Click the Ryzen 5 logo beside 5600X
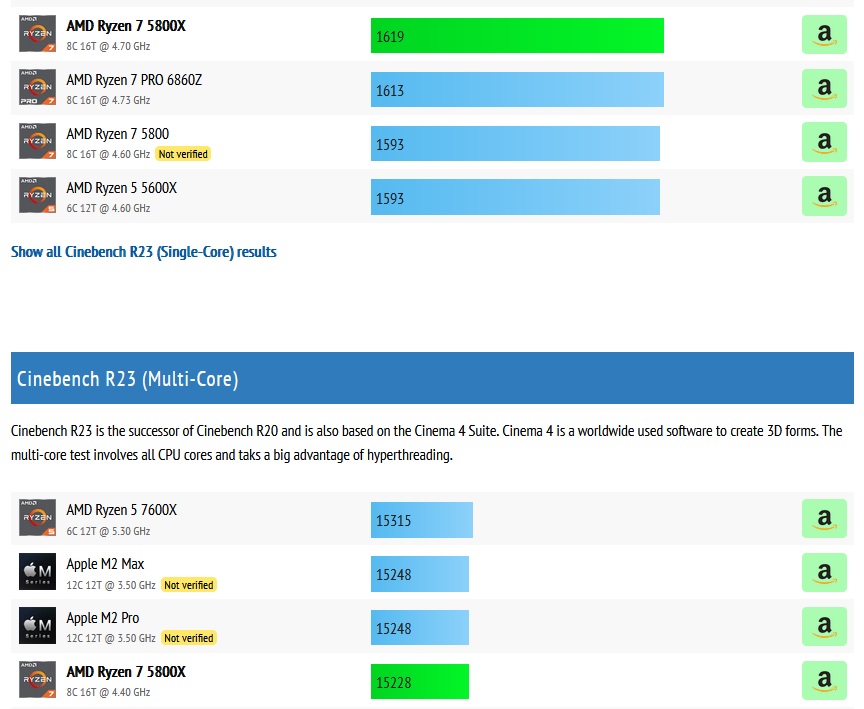This screenshot has width=864, height=709. (x=37, y=195)
